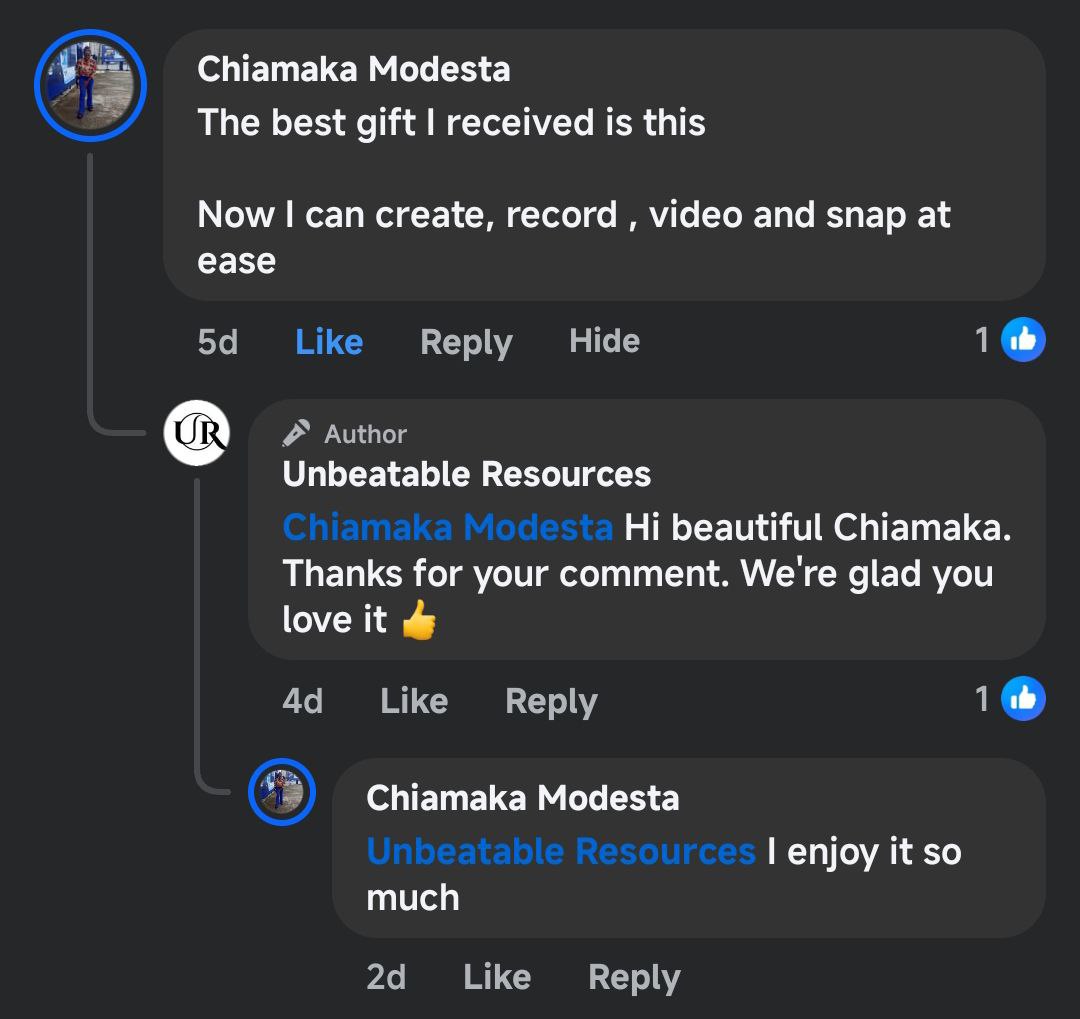Unlike the top comment via blue Like
Image resolution: width=1080 pixels, height=1019 pixels.
click(329, 342)
